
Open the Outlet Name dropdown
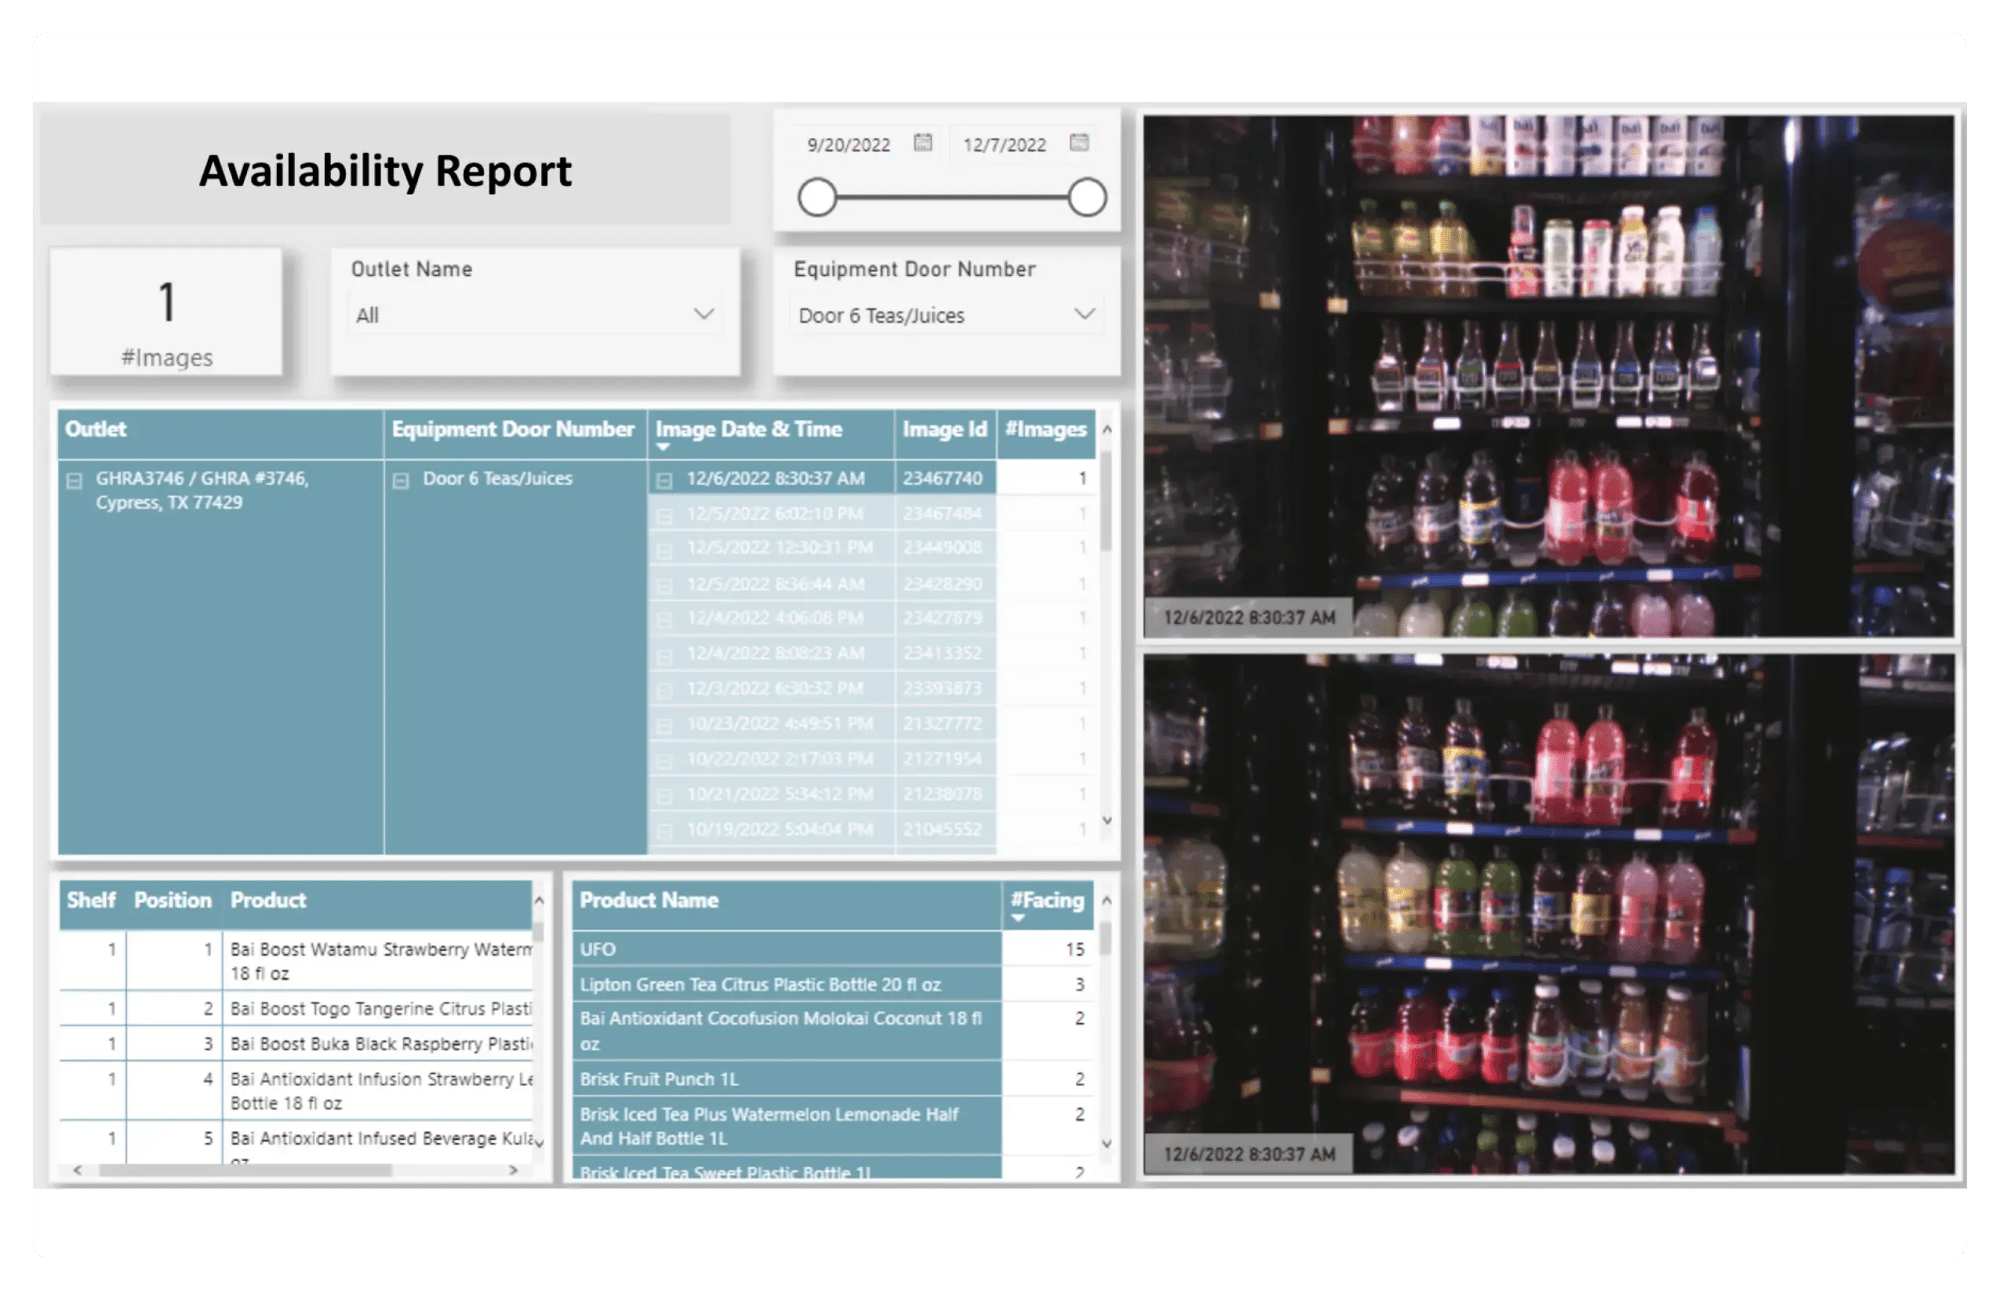pos(704,314)
